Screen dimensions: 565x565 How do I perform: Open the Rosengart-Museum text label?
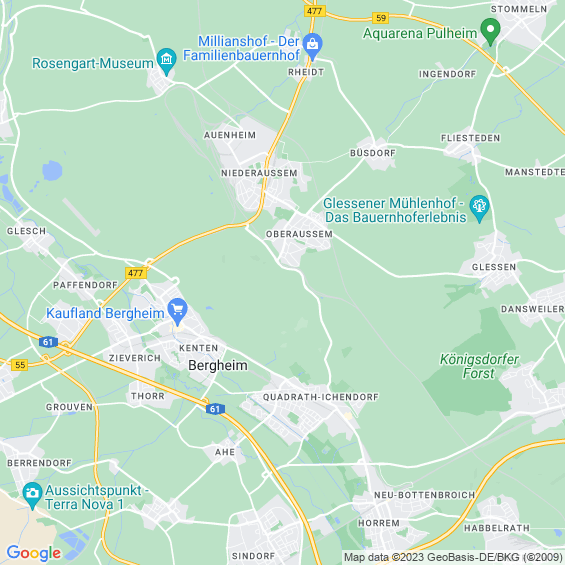pos(93,63)
